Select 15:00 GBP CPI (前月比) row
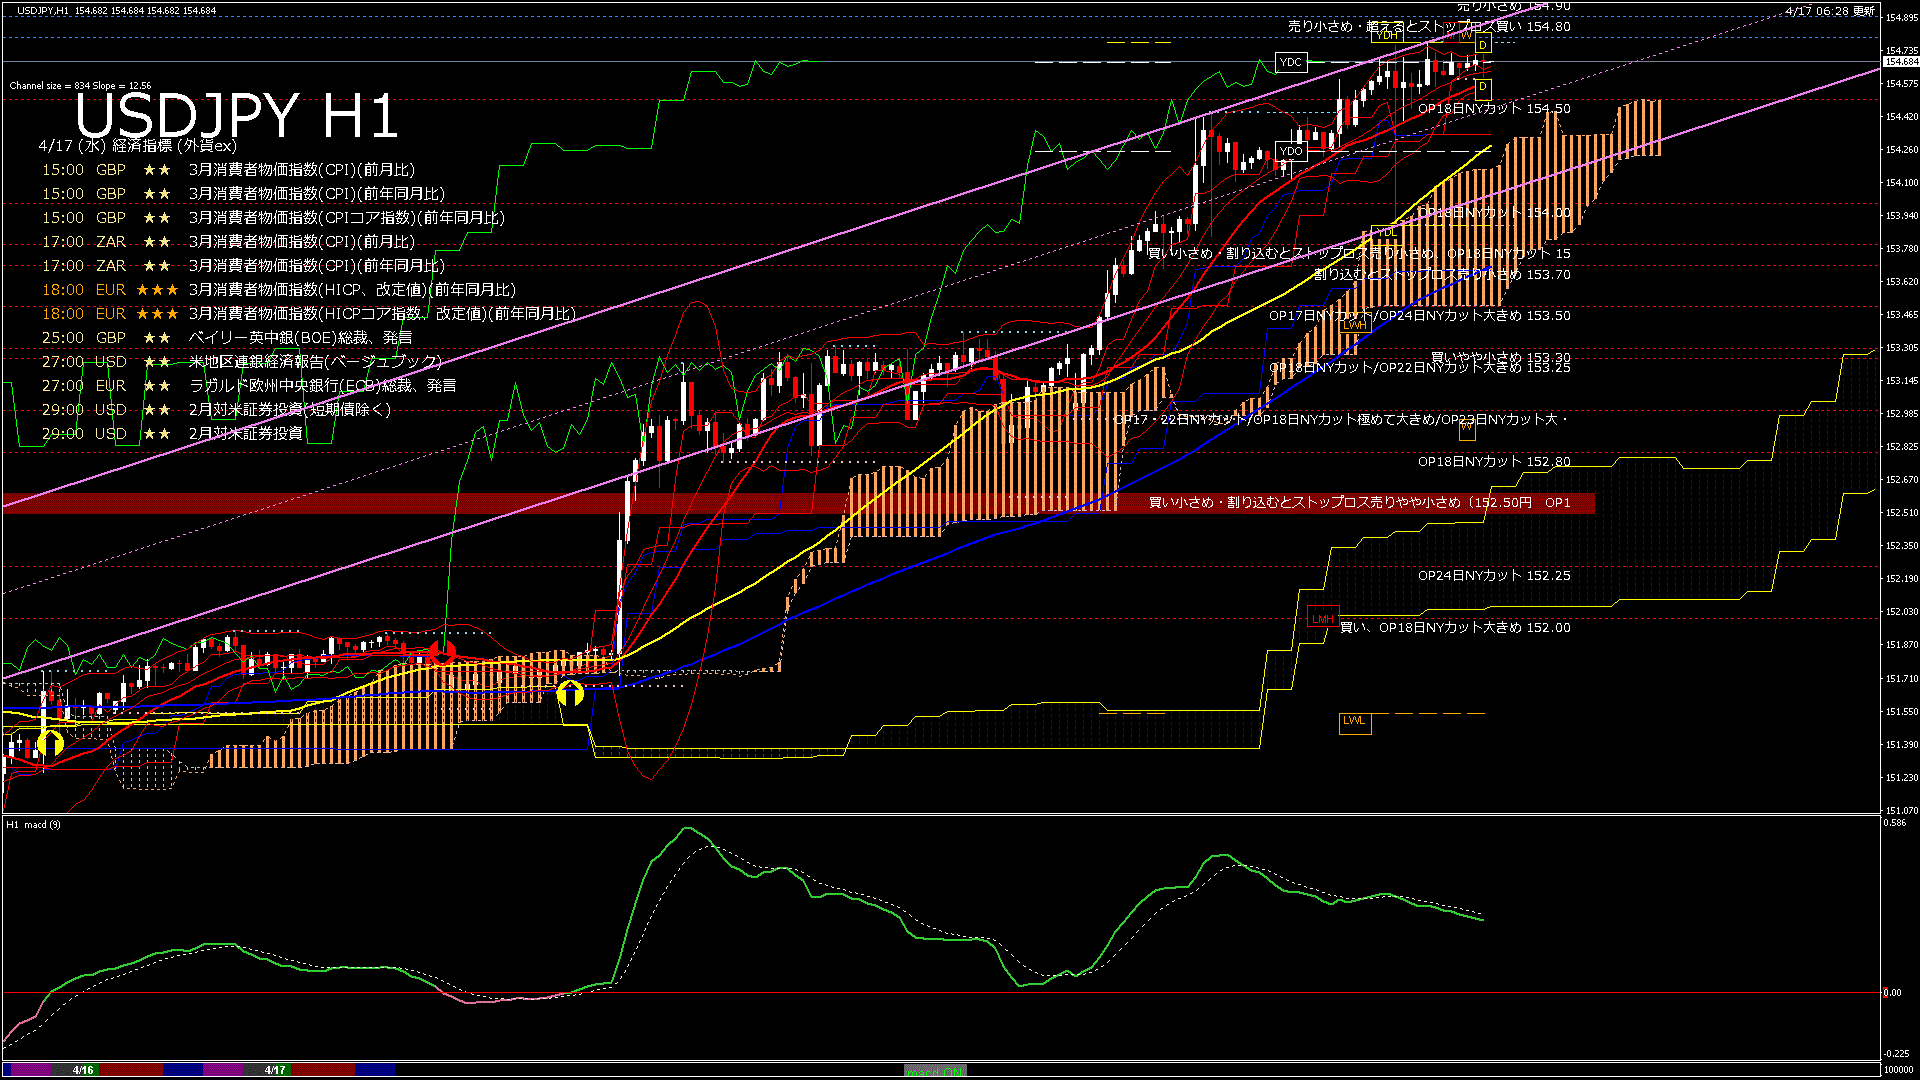This screenshot has width=1920, height=1080. click(x=228, y=170)
